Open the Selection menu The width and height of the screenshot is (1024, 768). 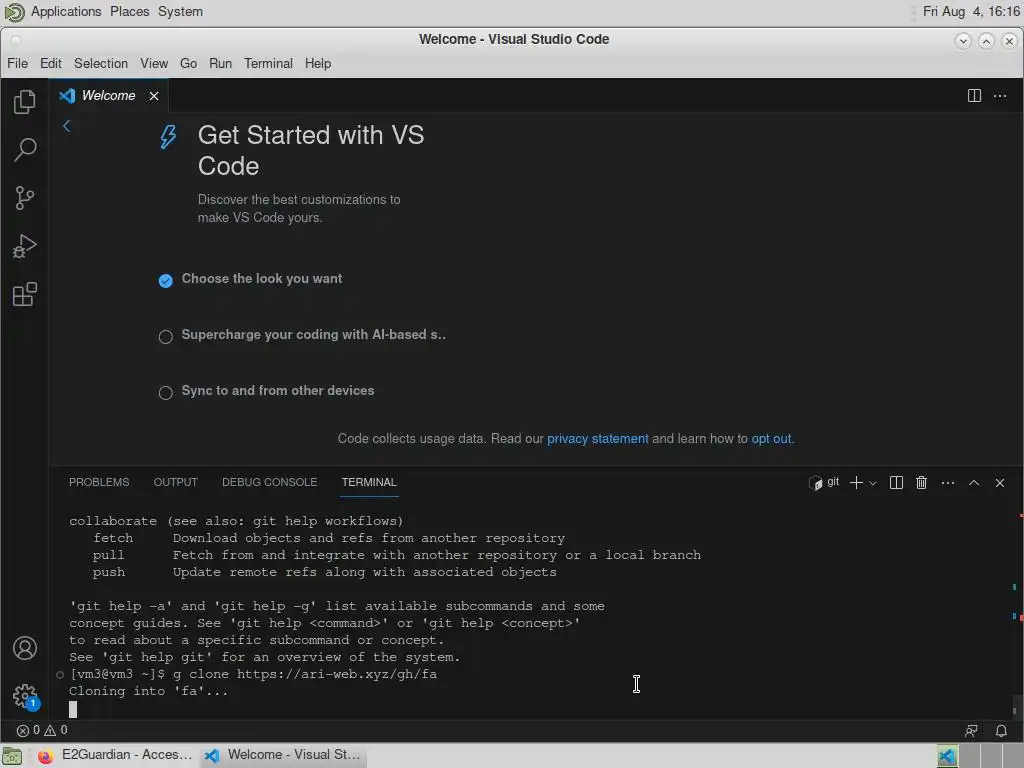[101, 63]
